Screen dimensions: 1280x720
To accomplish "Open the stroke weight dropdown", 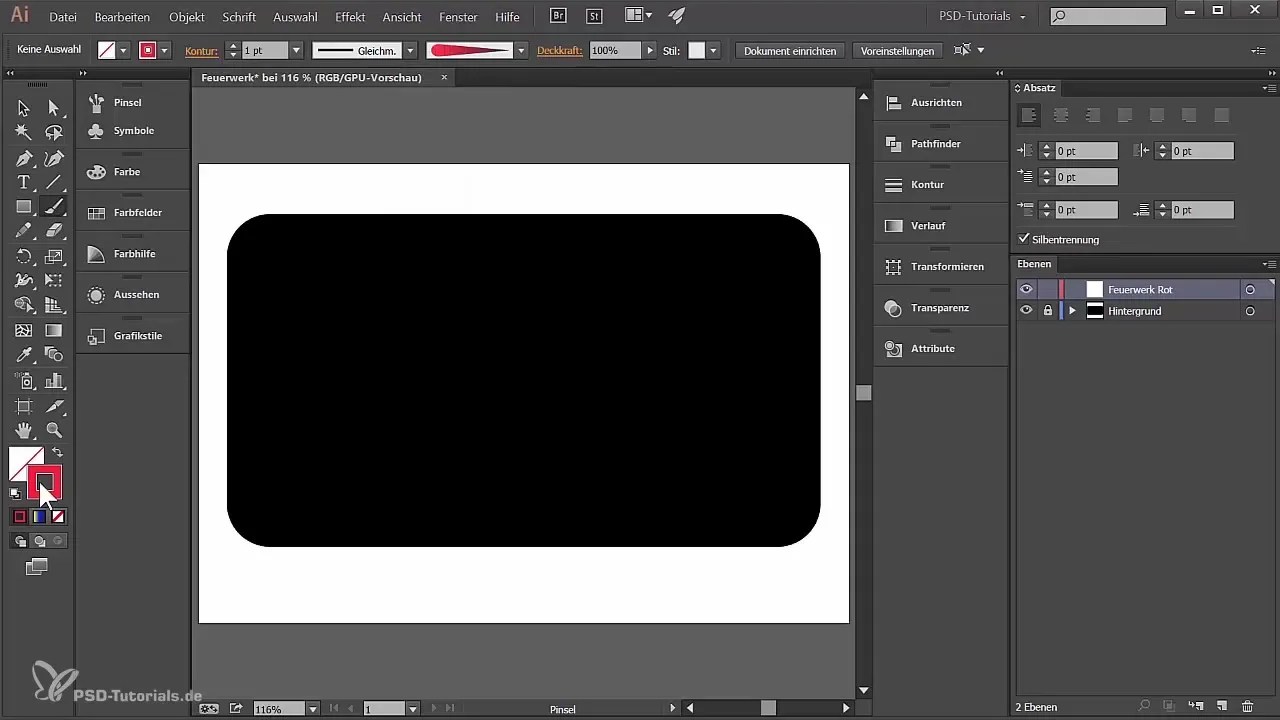I will (296, 50).
